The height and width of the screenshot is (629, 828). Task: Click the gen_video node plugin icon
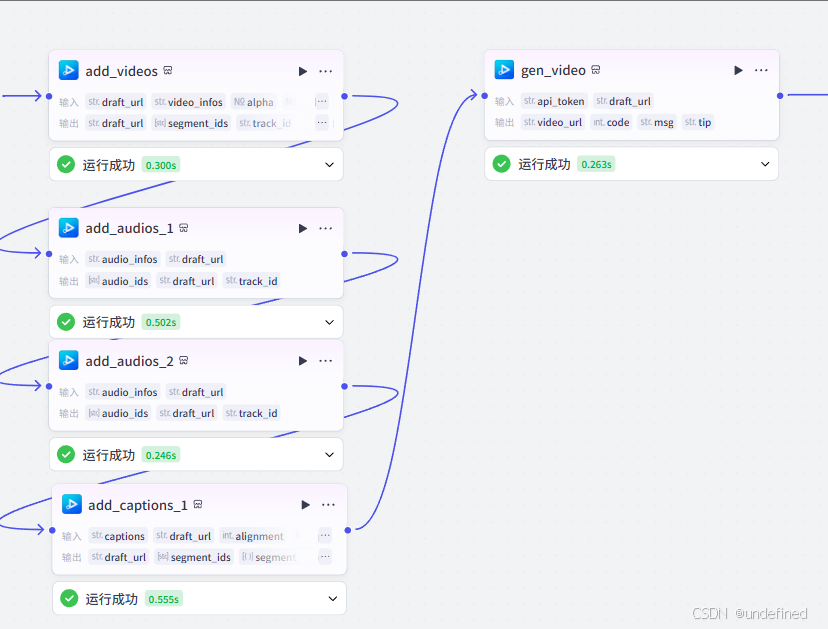coord(504,70)
